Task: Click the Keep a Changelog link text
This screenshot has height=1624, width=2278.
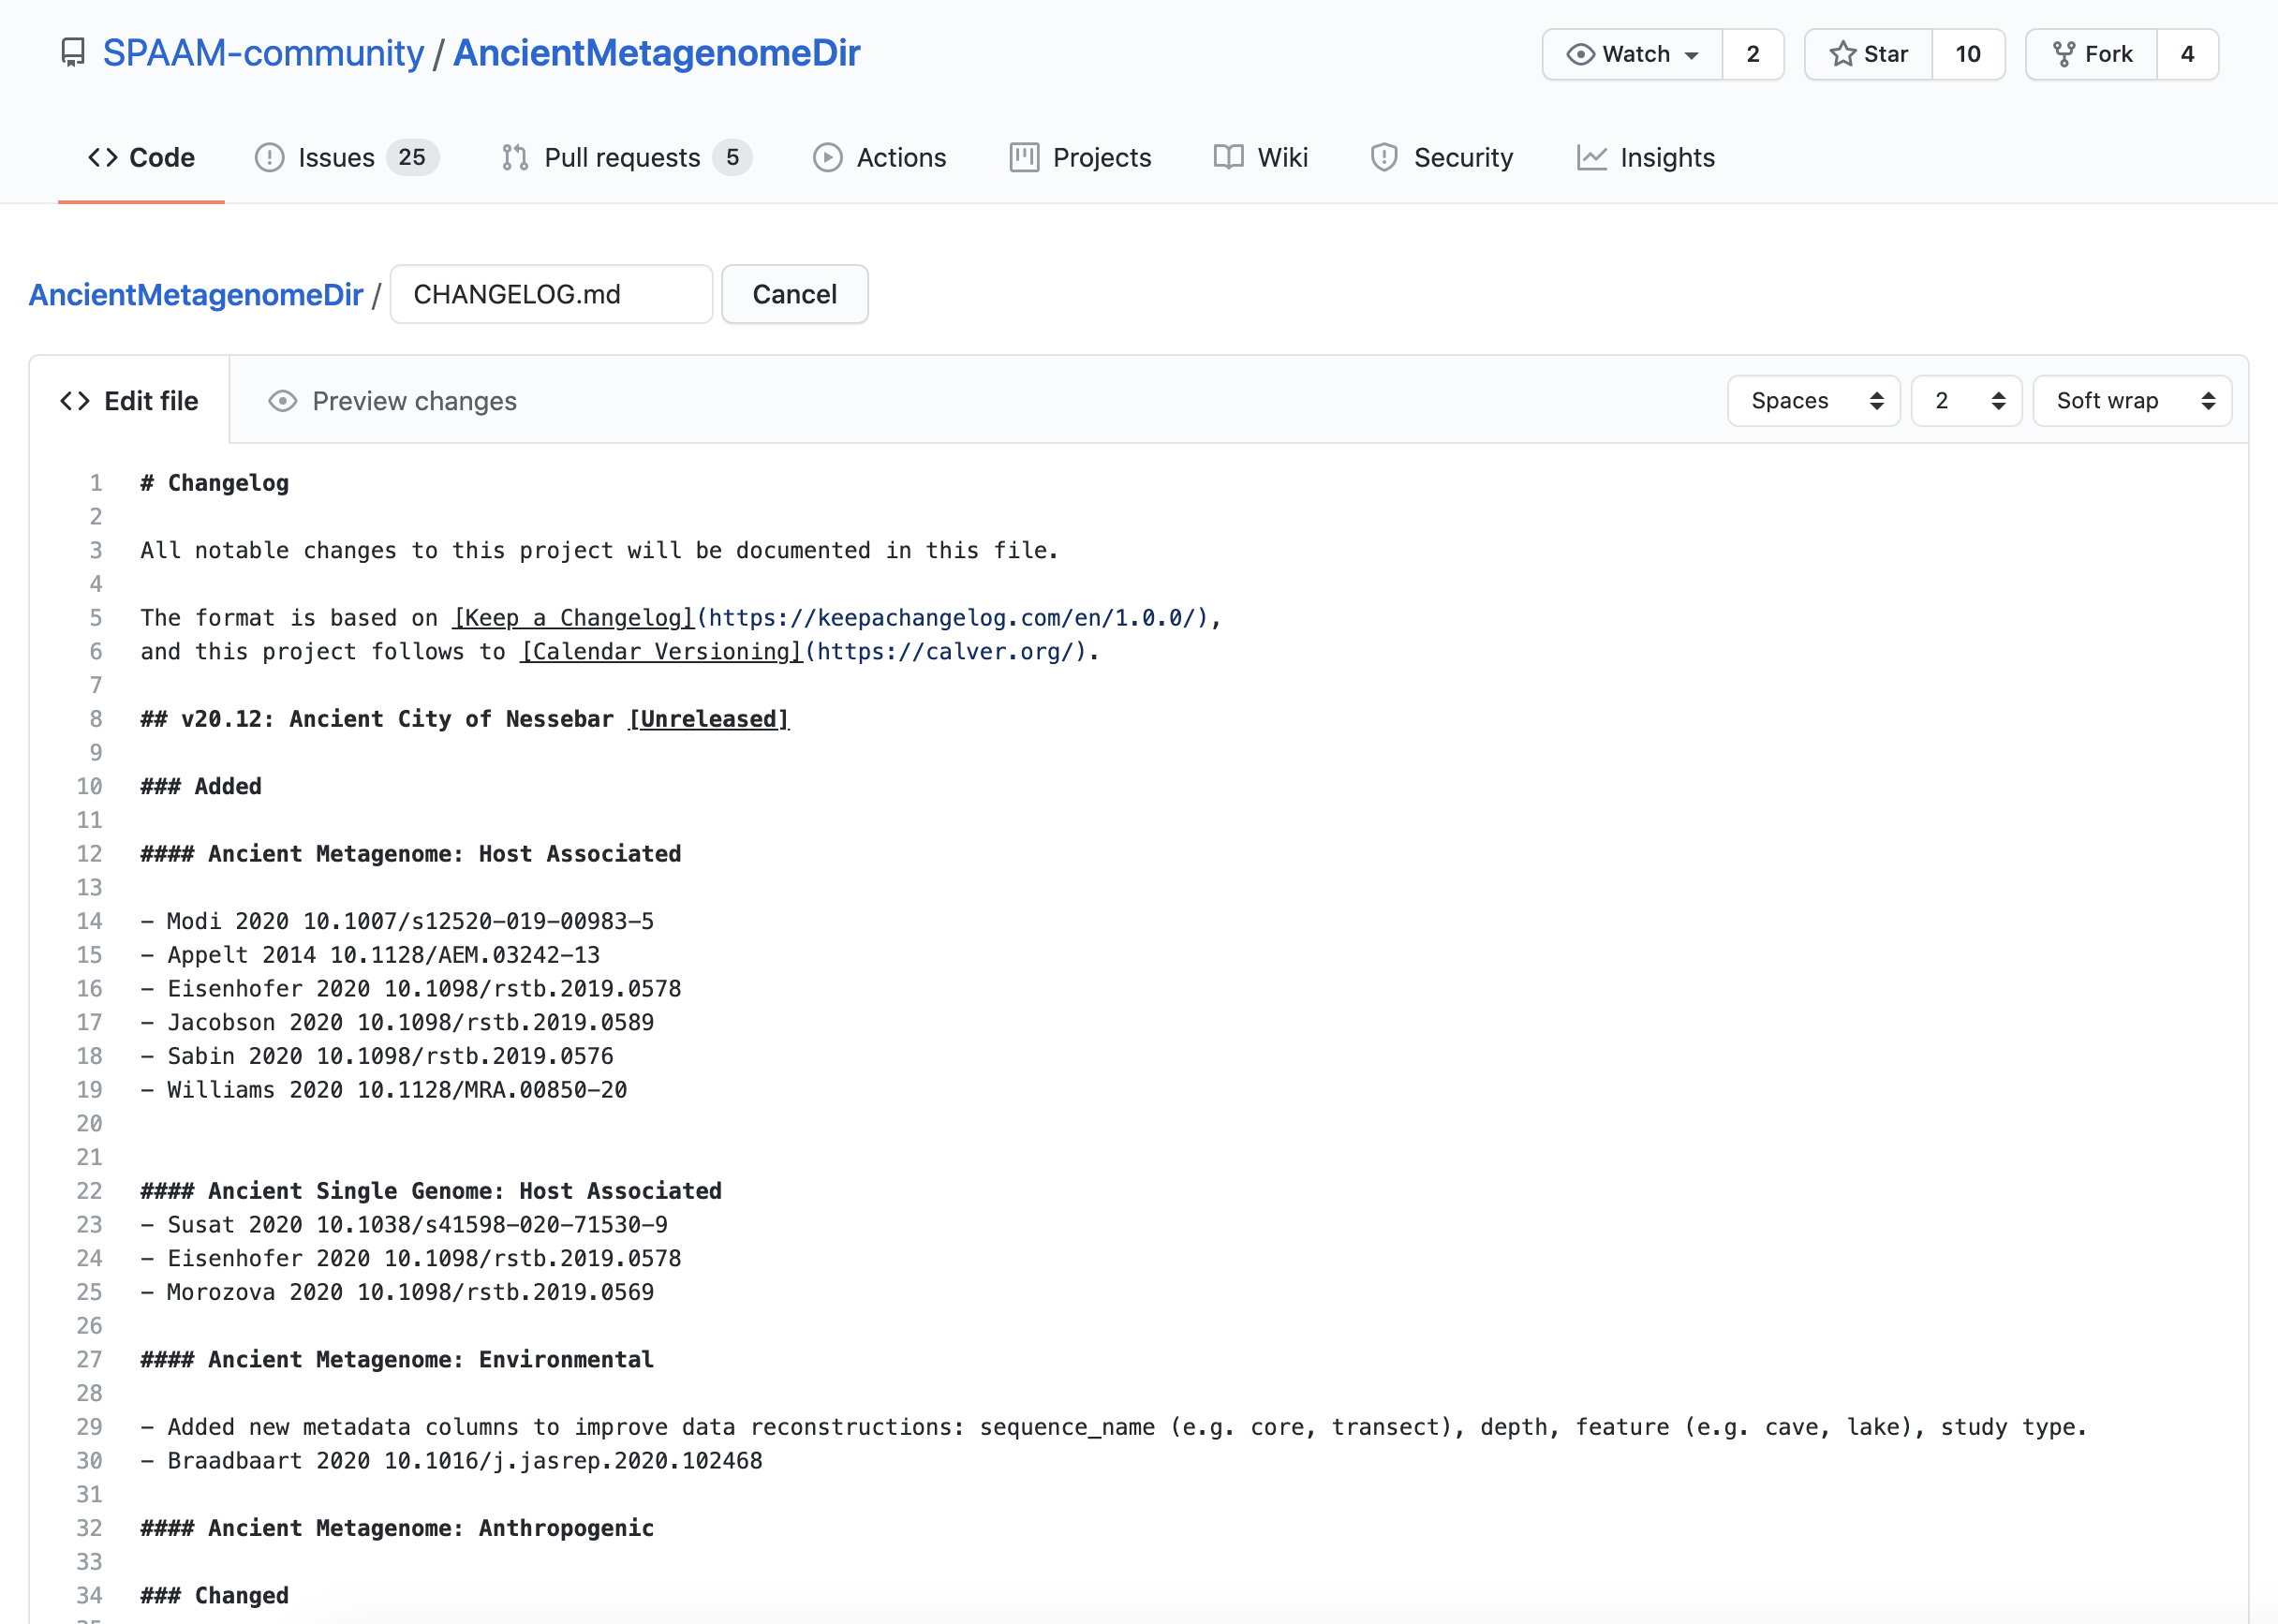Action: click(574, 618)
